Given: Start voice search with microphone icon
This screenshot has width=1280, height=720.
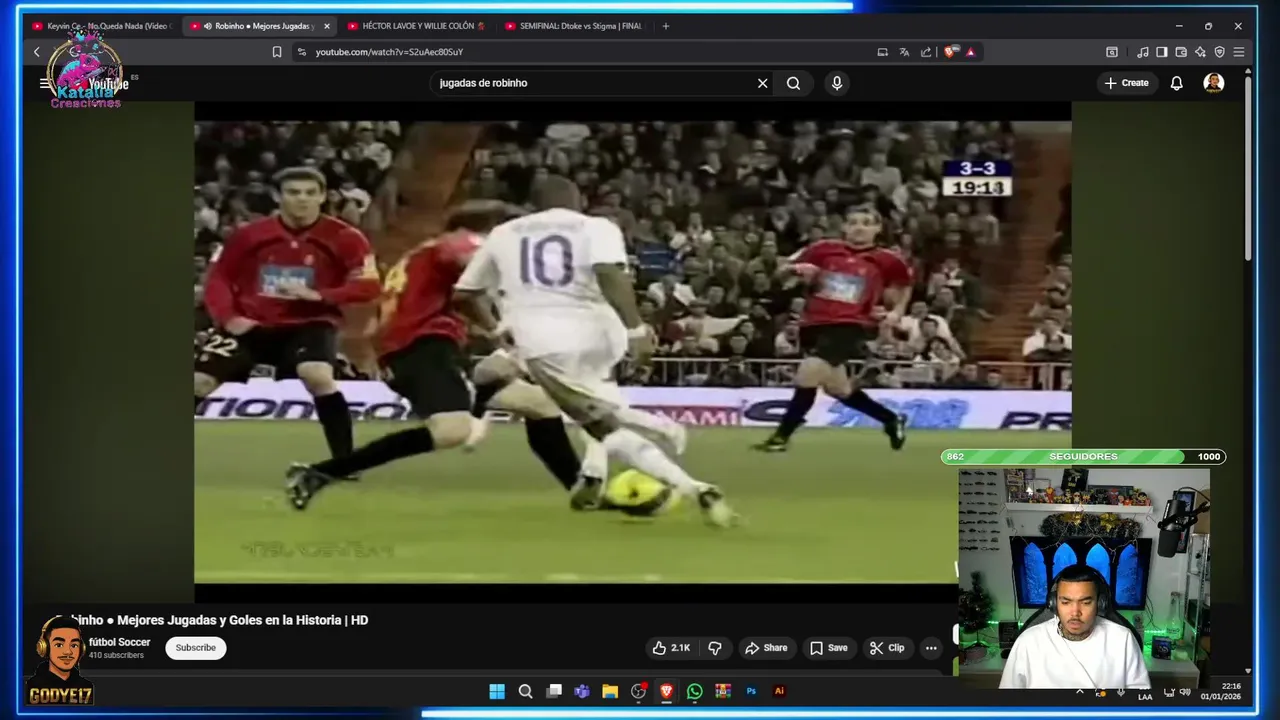Looking at the screenshot, I should [x=837, y=83].
